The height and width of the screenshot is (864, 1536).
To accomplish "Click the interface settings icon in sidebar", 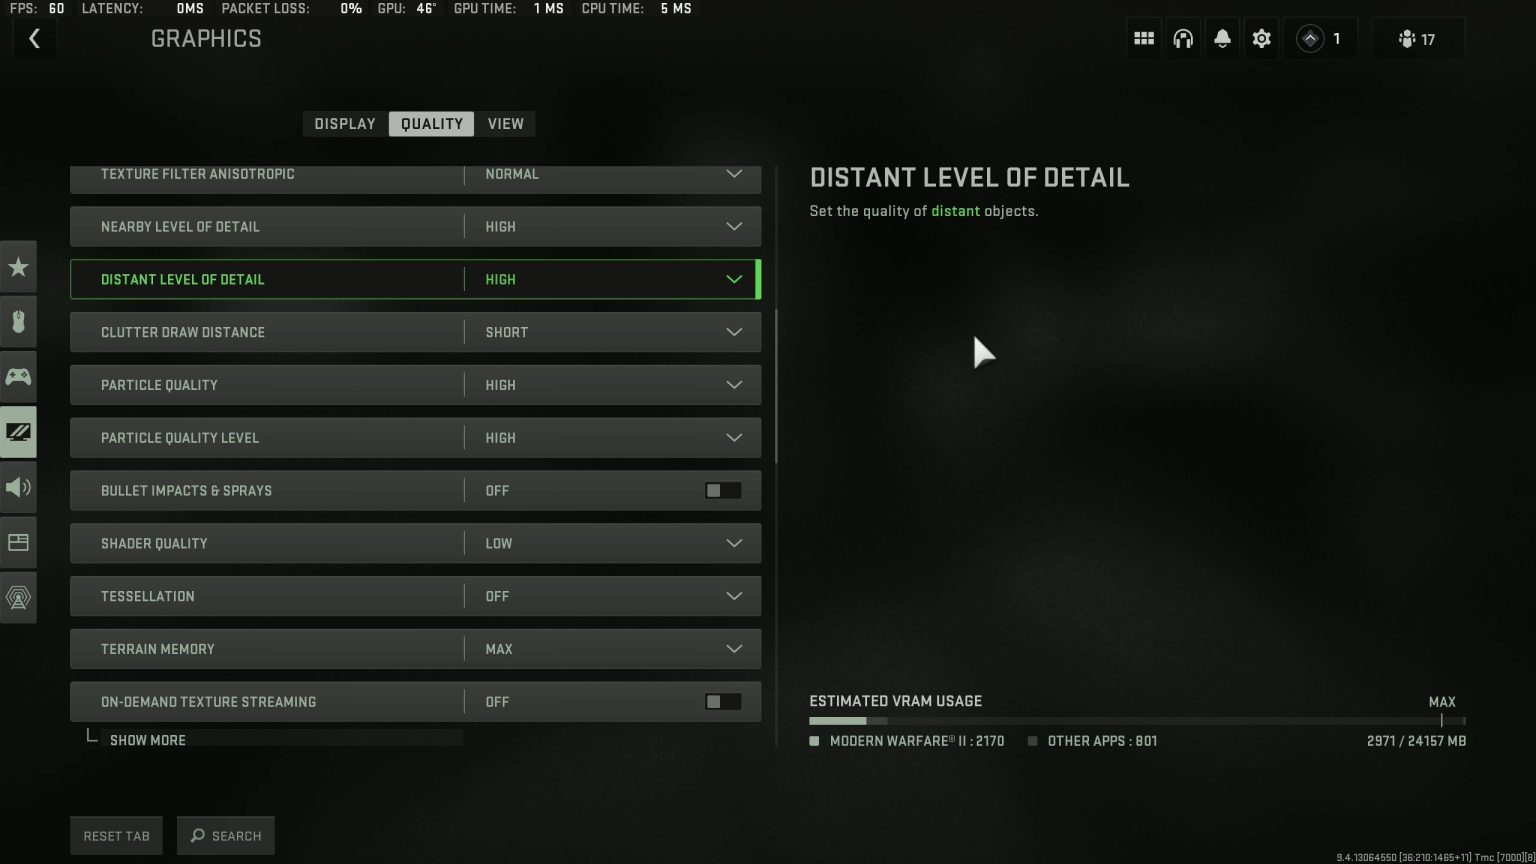I will 18,542.
